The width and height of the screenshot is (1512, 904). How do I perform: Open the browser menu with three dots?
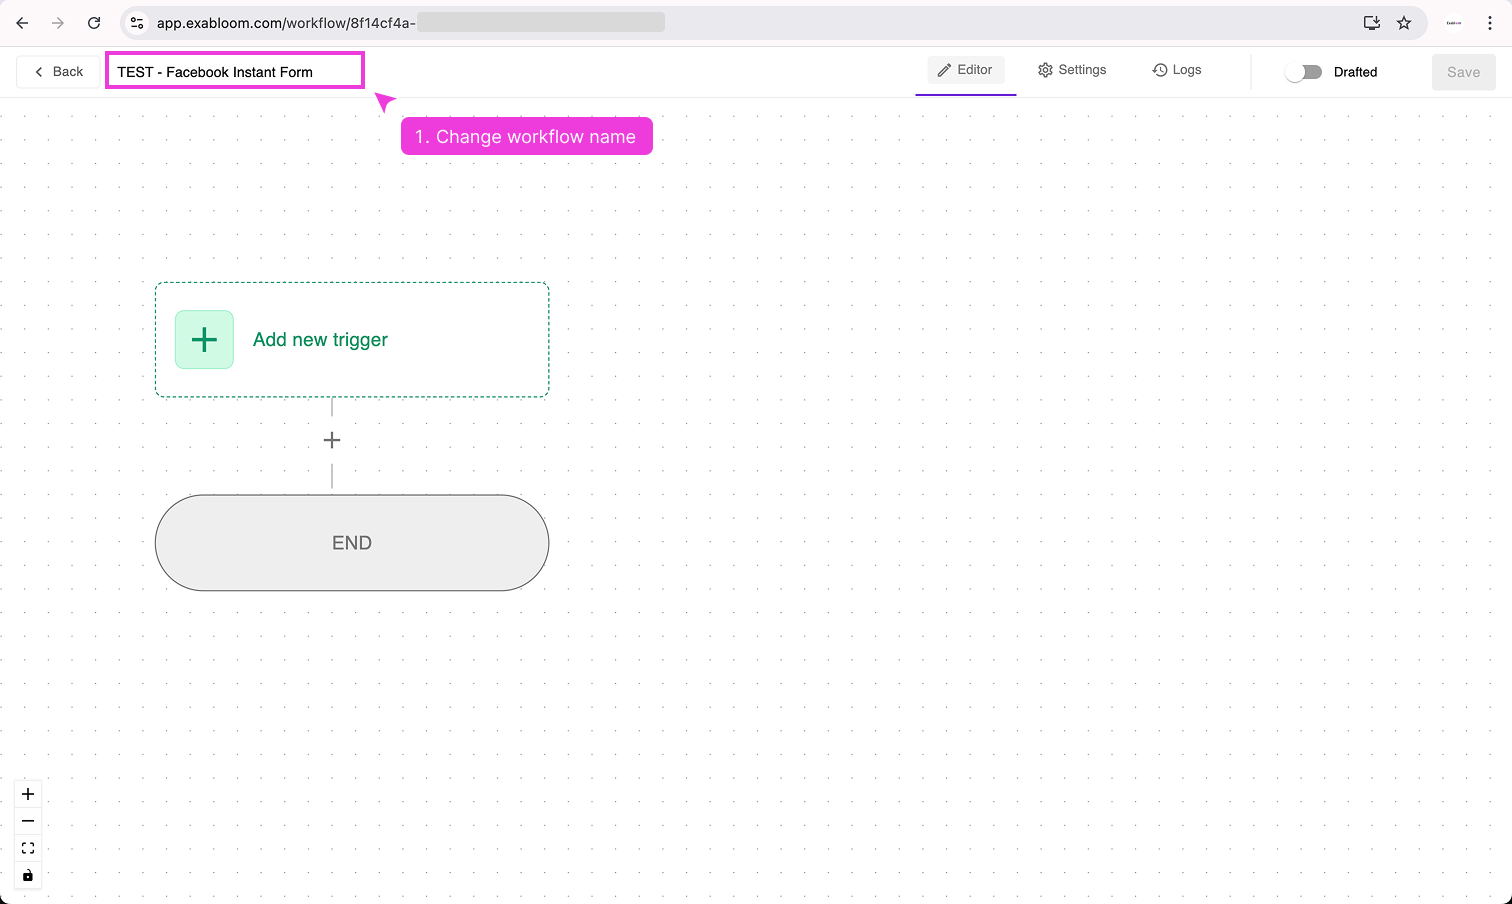(1490, 22)
